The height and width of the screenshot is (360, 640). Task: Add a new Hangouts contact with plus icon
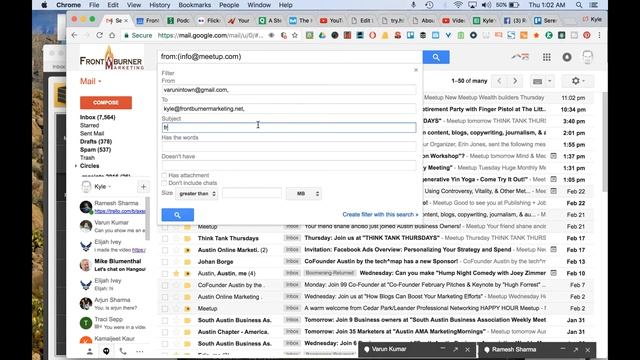[143, 187]
